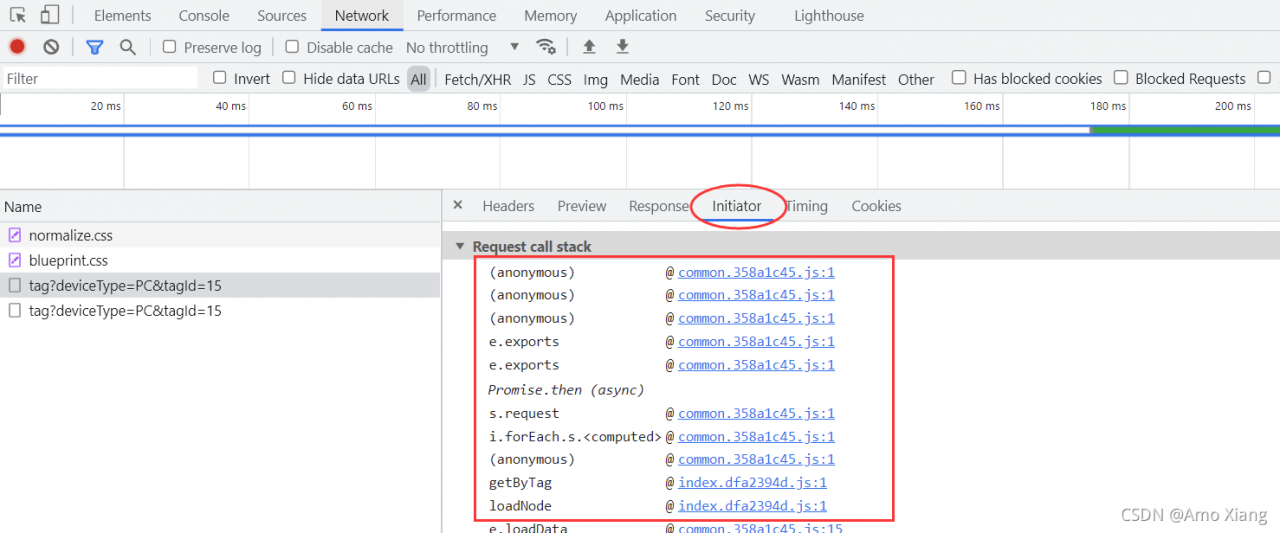This screenshot has width=1280, height=533.
Task: Check Blocked Requests checkbox
Action: [1121, 78]
